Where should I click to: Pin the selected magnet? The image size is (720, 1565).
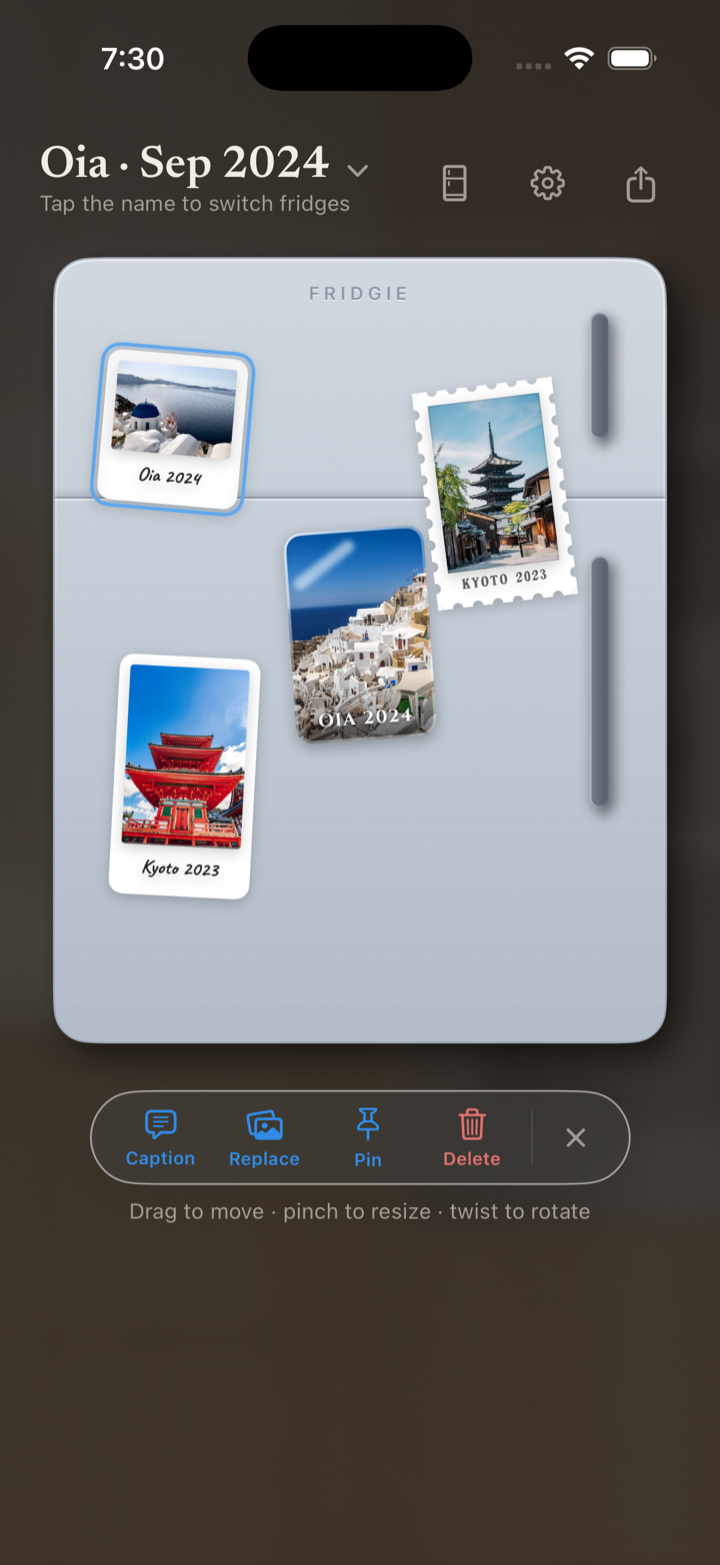coord(368,1138)
